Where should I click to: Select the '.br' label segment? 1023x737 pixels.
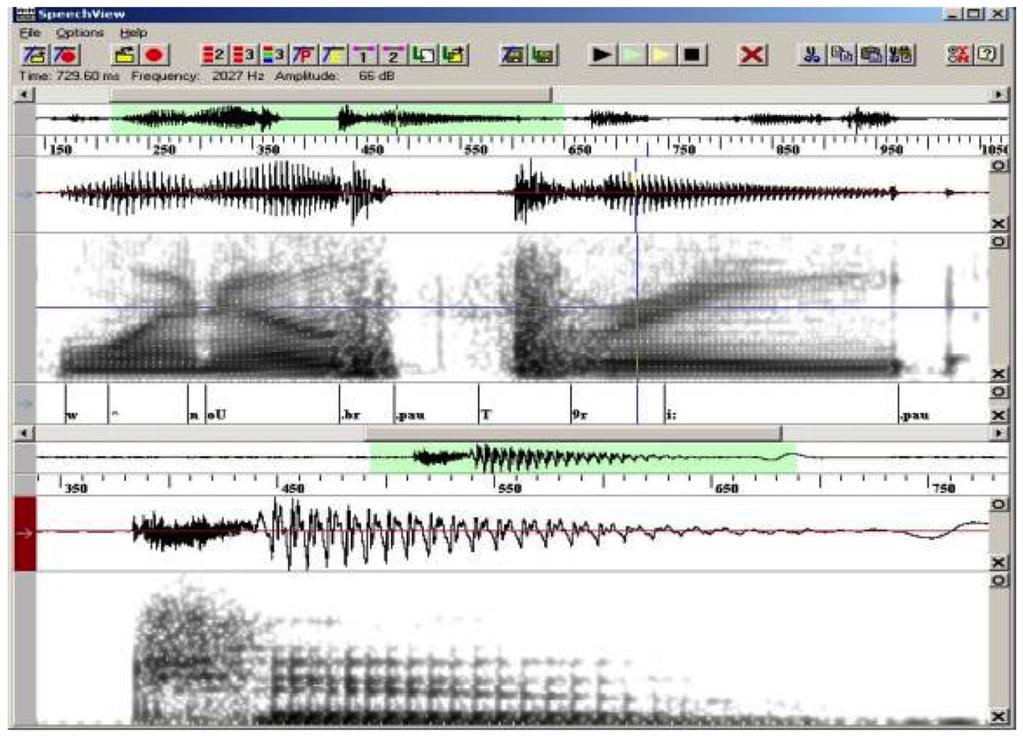point(351,415)
